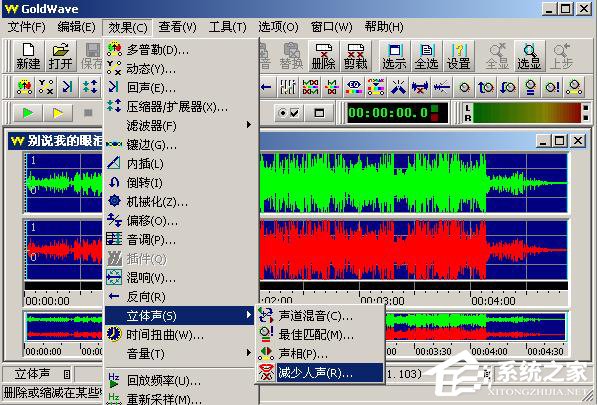Click the Stop playback square button
This screenshot has height=405, width=597.
(x=88, y=113)
